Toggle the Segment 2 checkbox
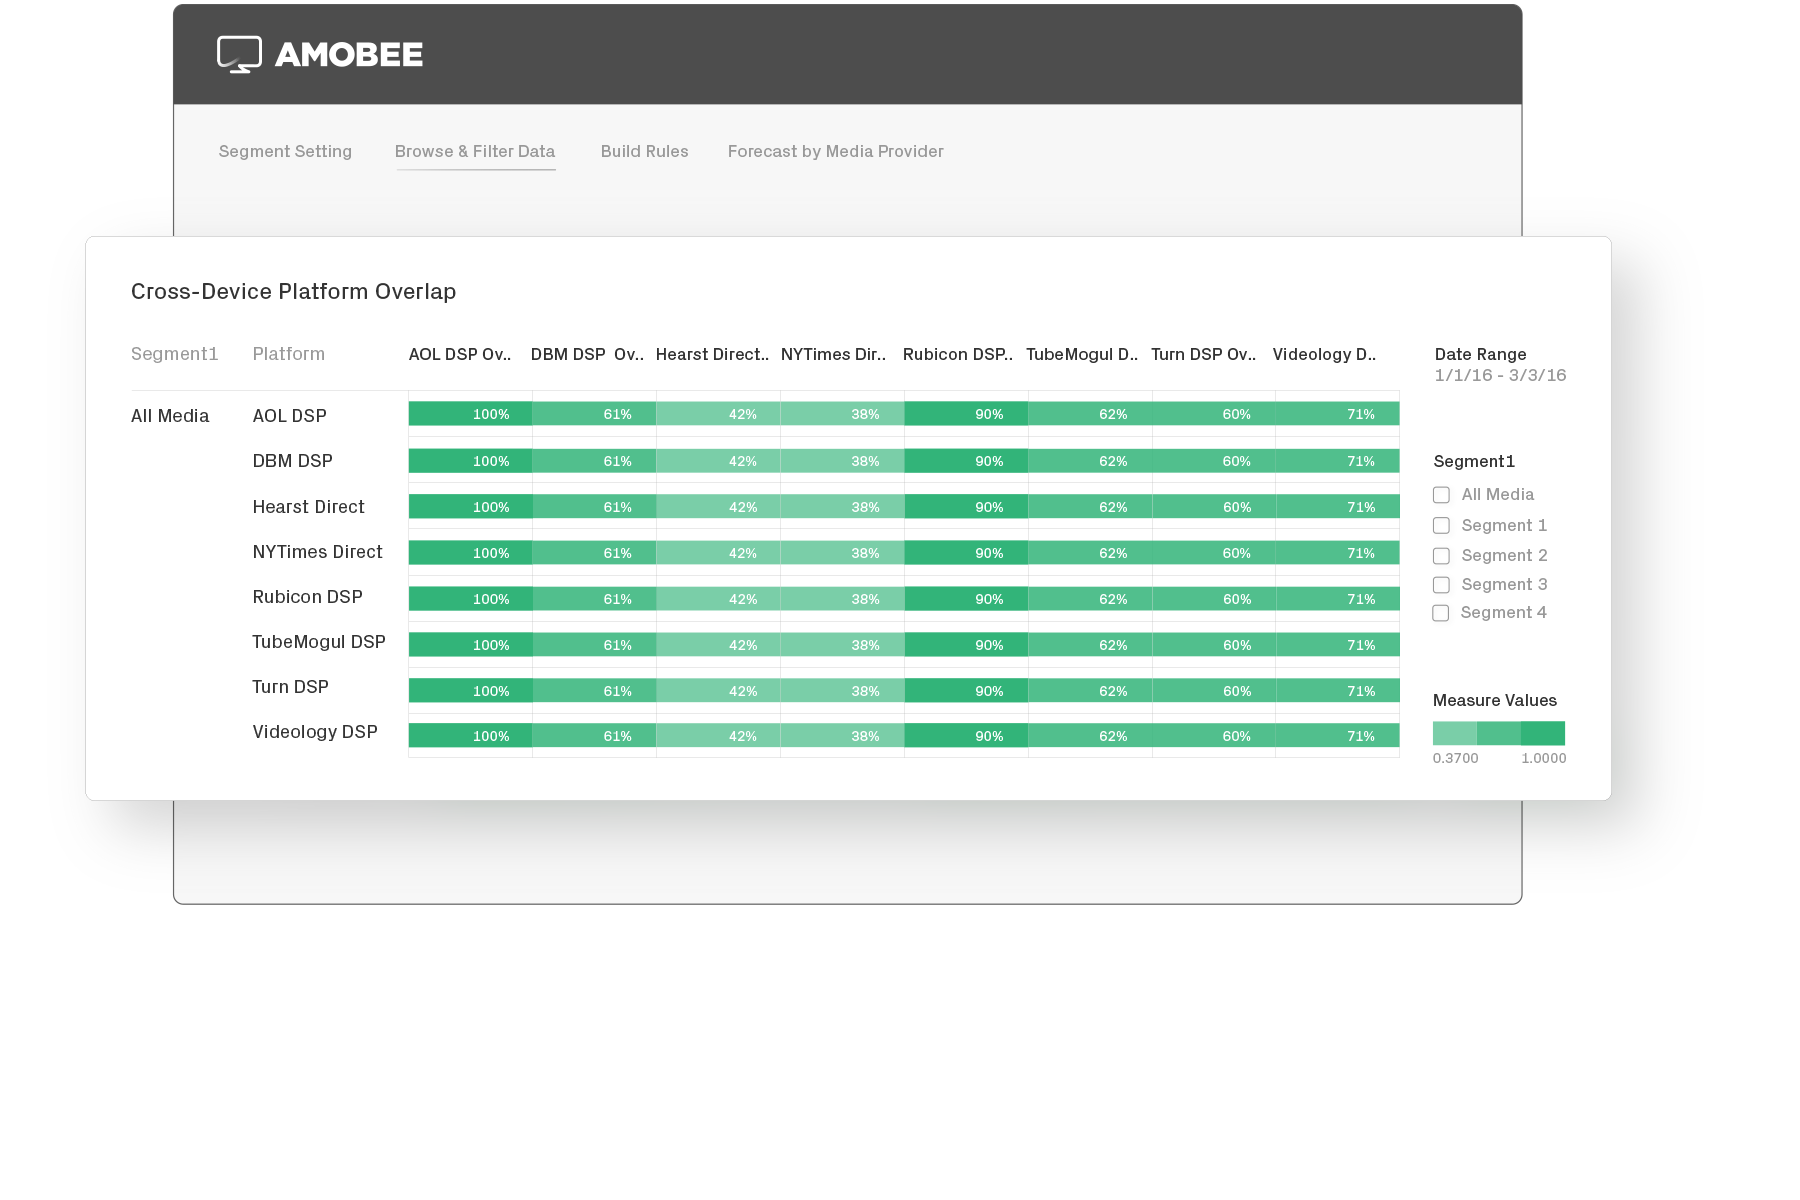This screenshot has height=1200, width=1800. (1441, 555)
